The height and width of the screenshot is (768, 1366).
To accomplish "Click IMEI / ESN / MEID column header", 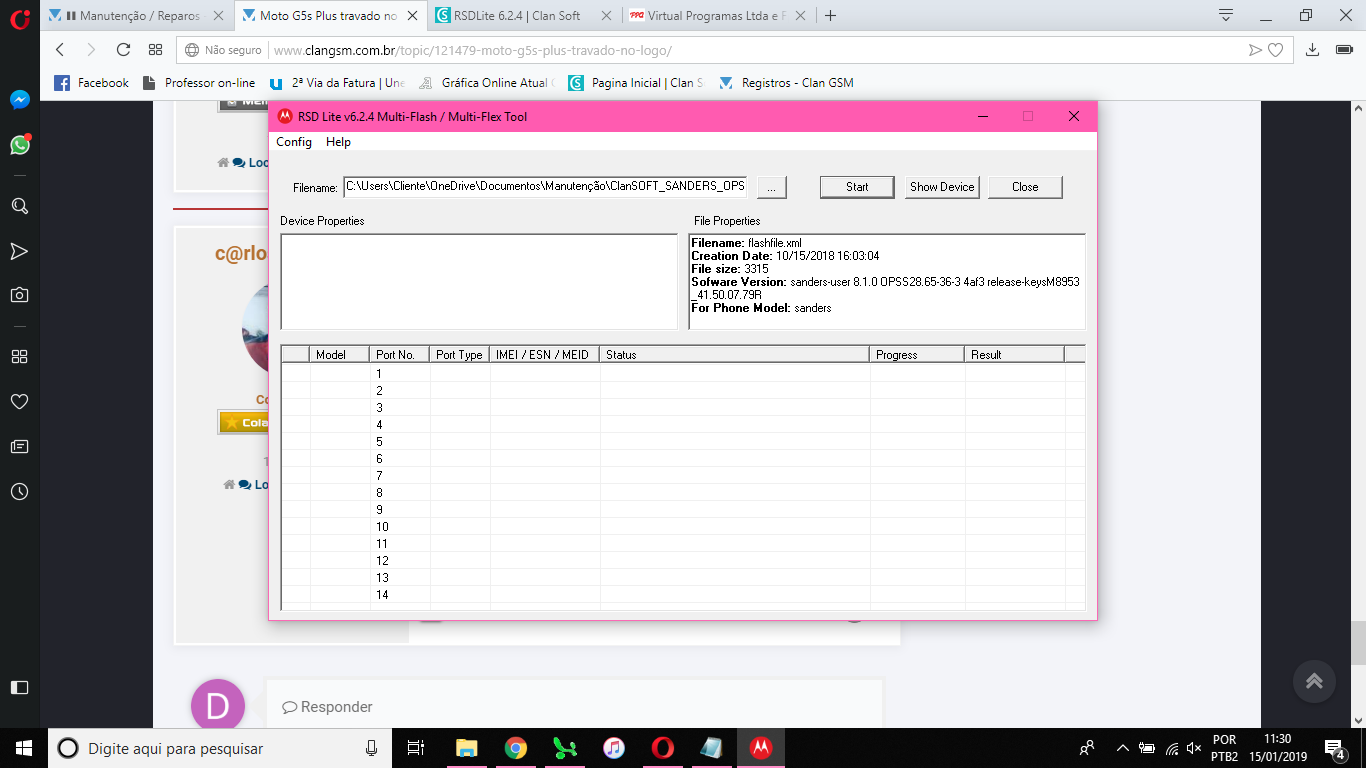I will (x=545, y=354).
